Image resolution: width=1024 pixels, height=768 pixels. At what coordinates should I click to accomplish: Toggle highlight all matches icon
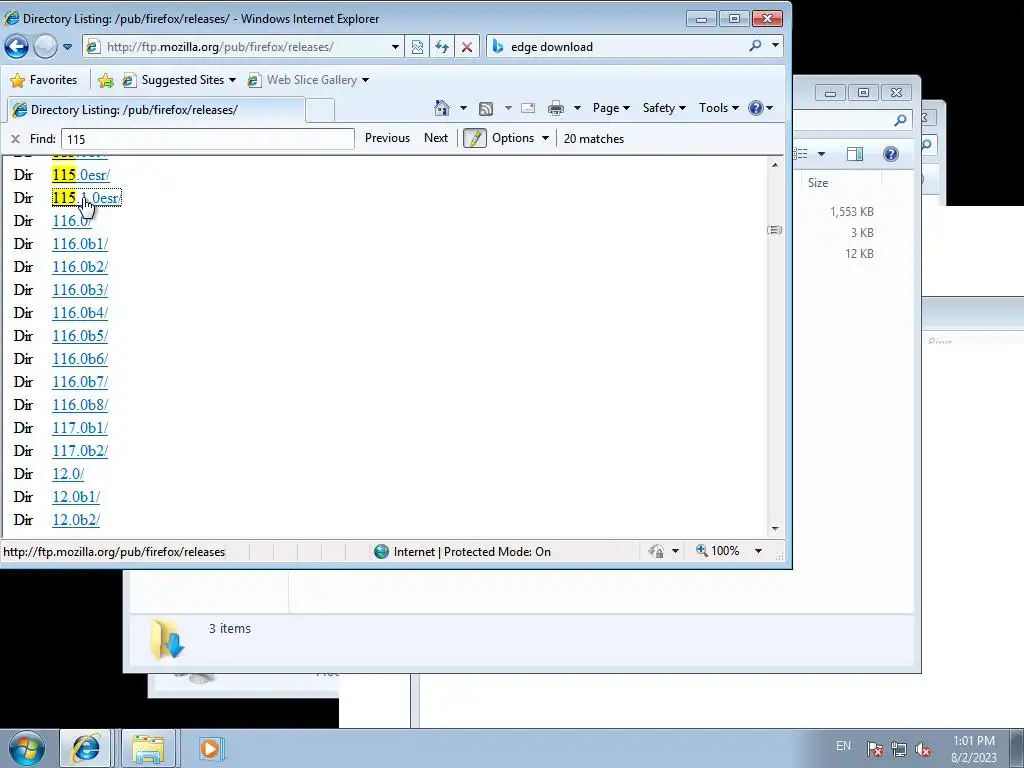pos(475,138)
